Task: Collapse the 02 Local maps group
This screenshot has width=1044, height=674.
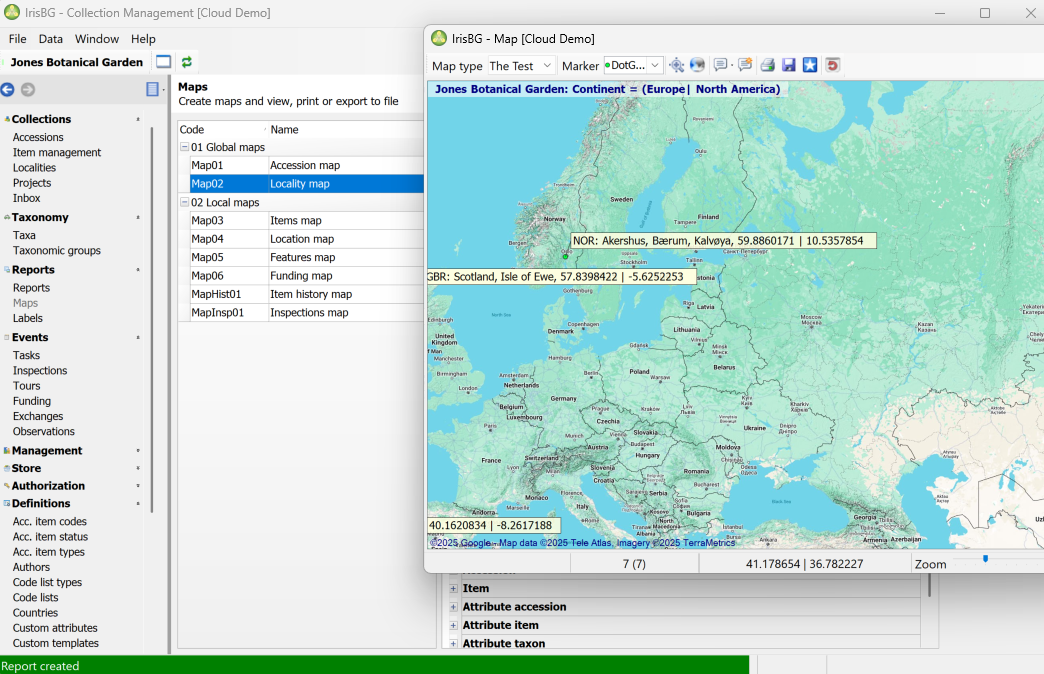Action: click(184, 202)
